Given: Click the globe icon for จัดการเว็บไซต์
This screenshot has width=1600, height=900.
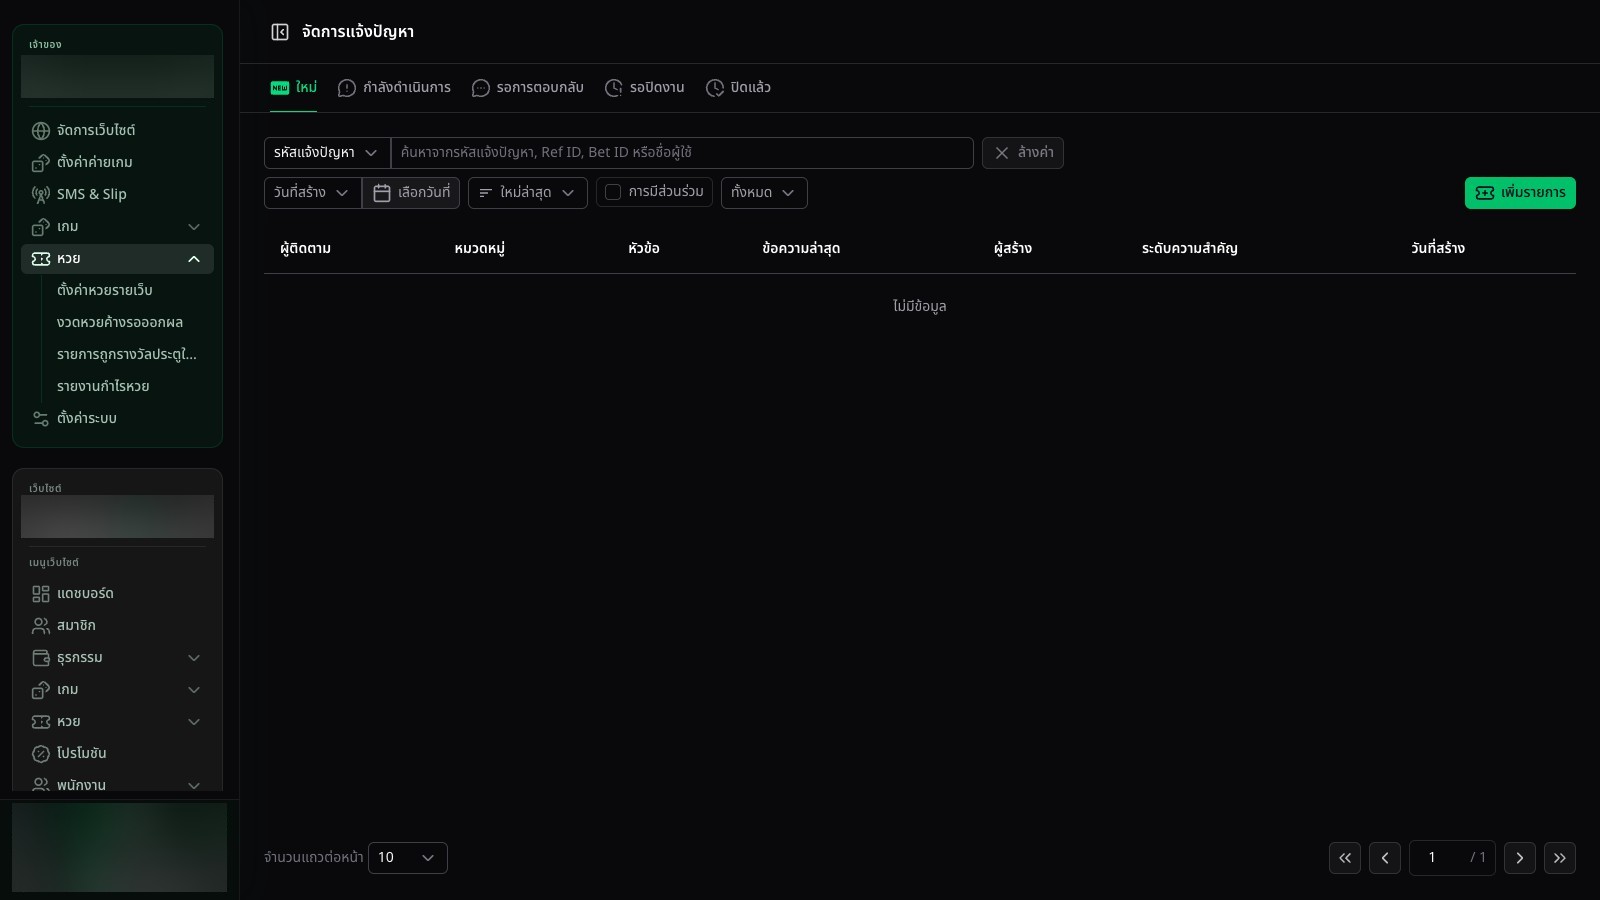Looking at the screenshot, I should (41, 131).
